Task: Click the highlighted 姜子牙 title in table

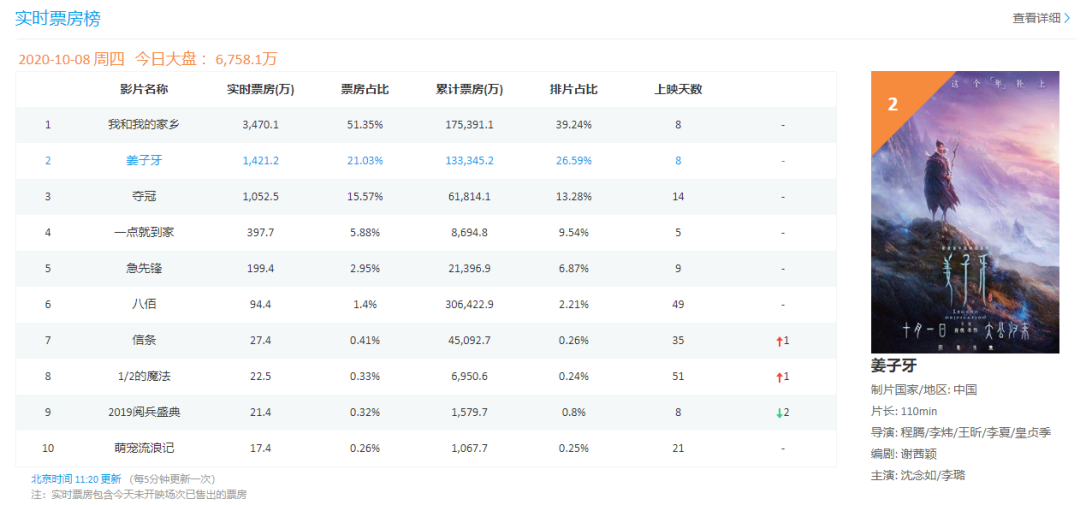Action: point(144,161)
